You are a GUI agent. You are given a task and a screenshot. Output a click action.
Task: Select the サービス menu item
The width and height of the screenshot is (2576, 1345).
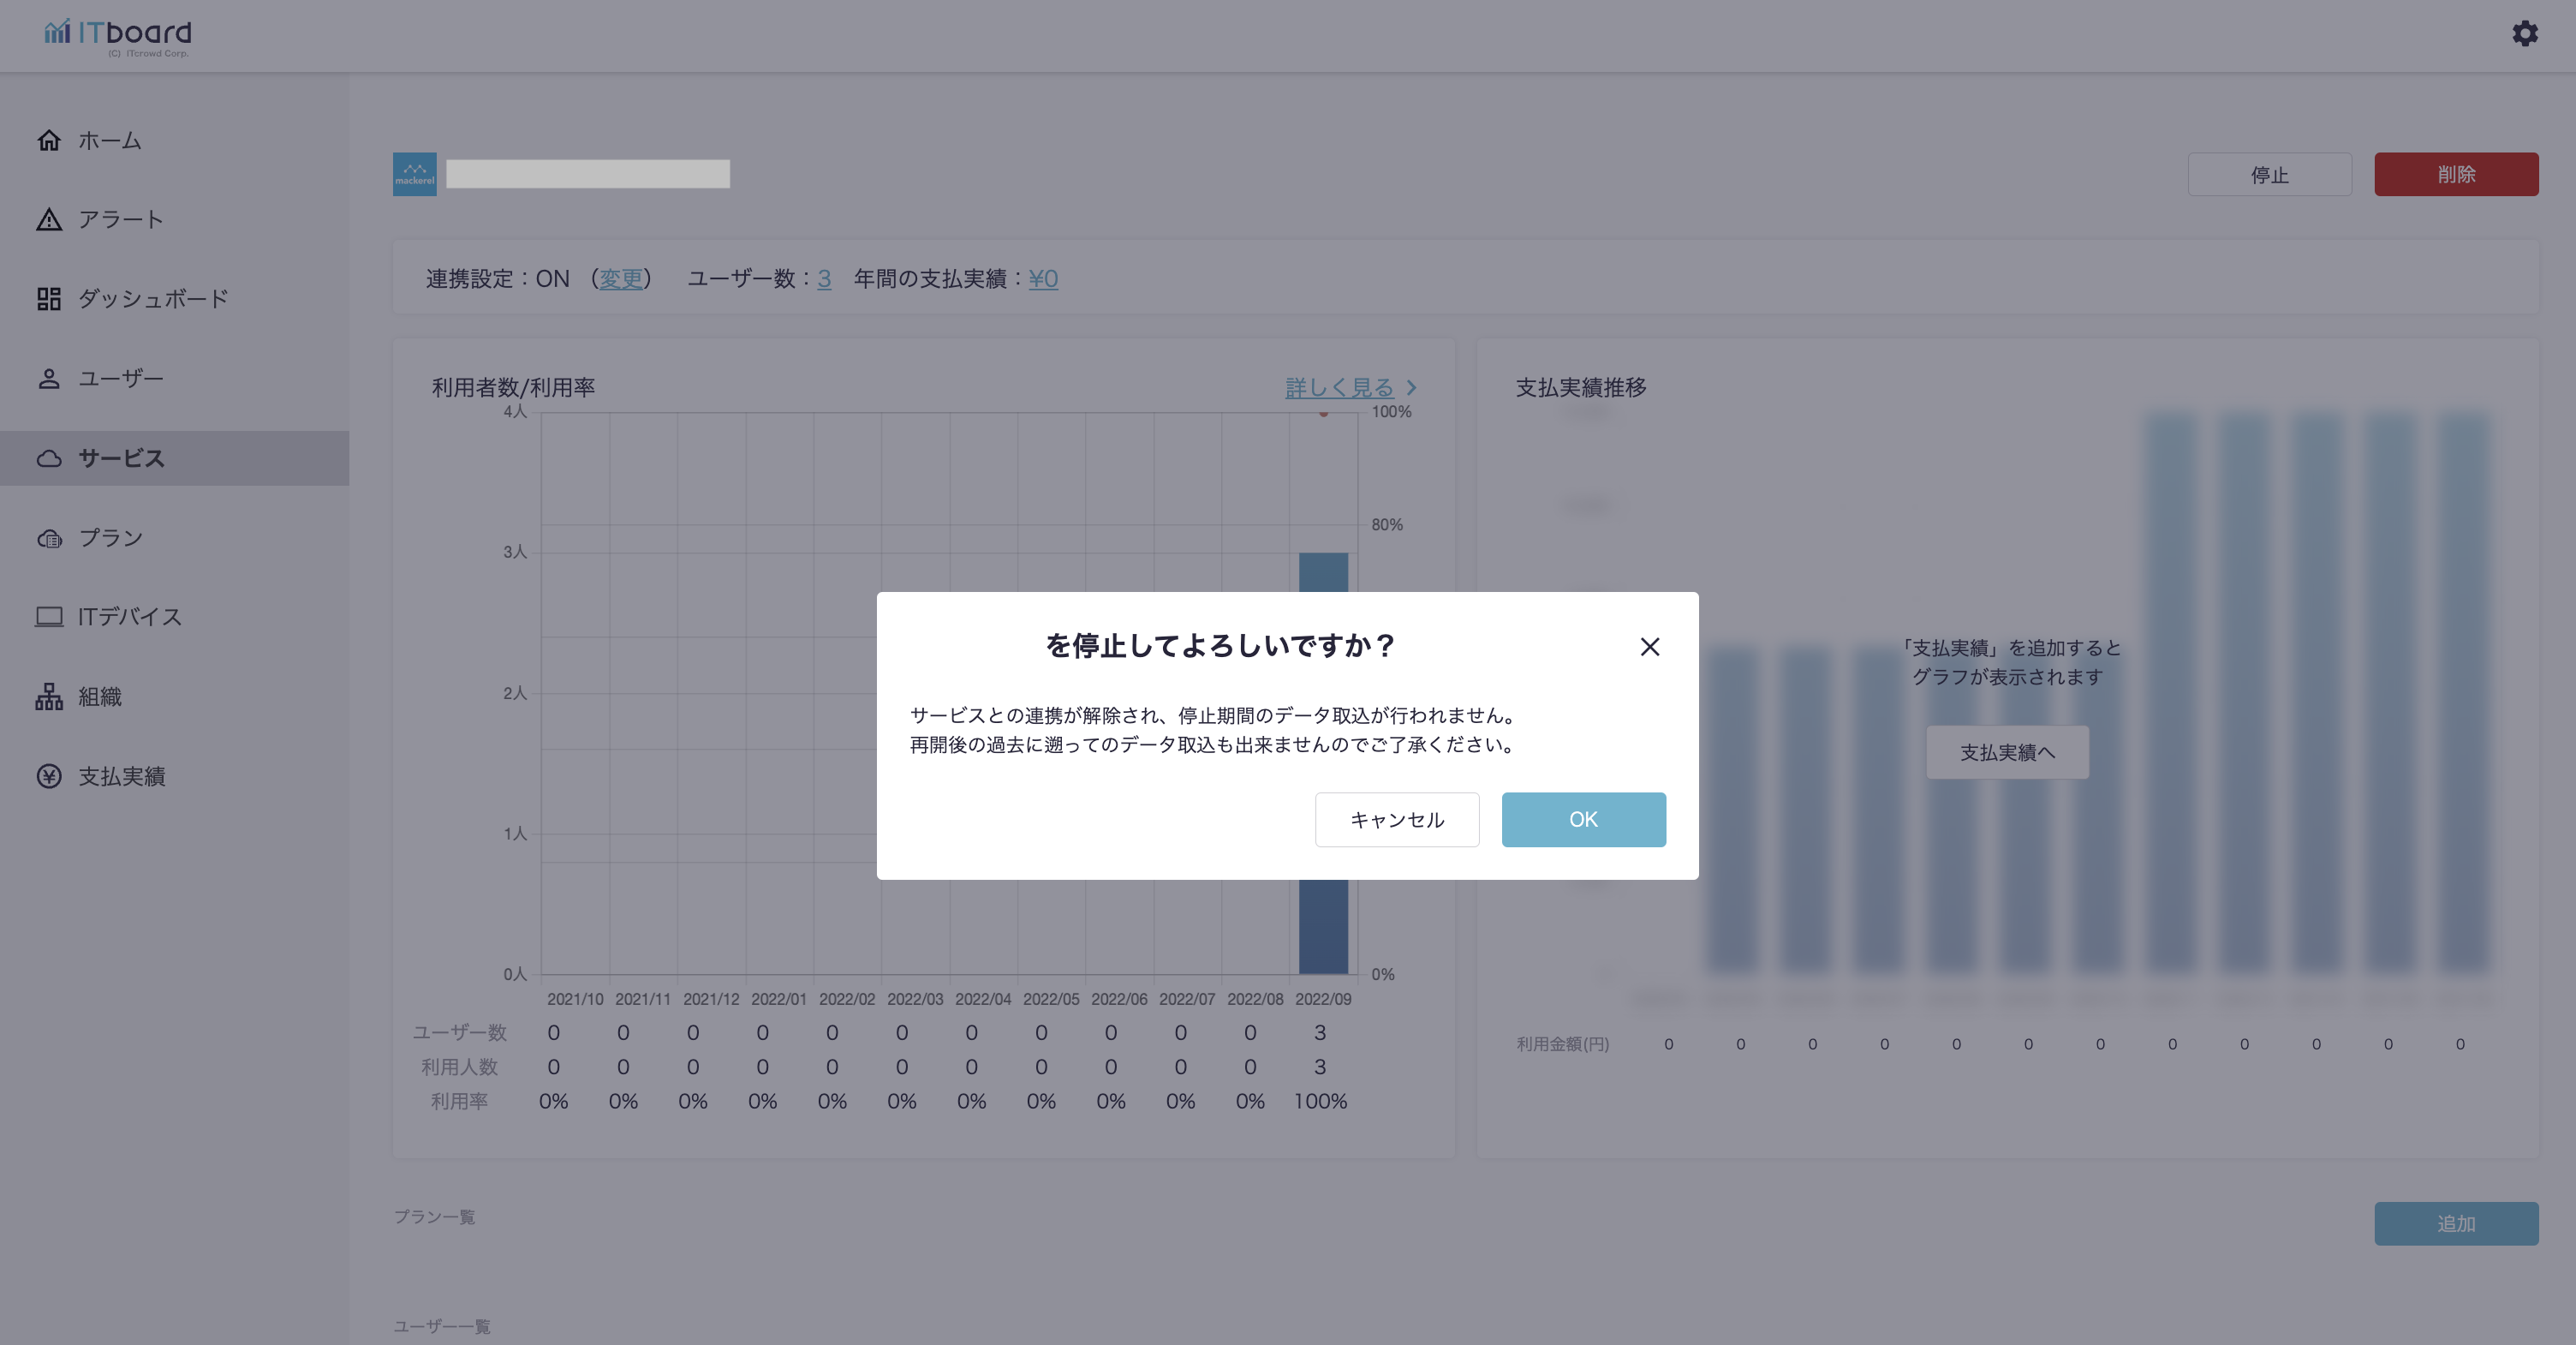point(122,459)
